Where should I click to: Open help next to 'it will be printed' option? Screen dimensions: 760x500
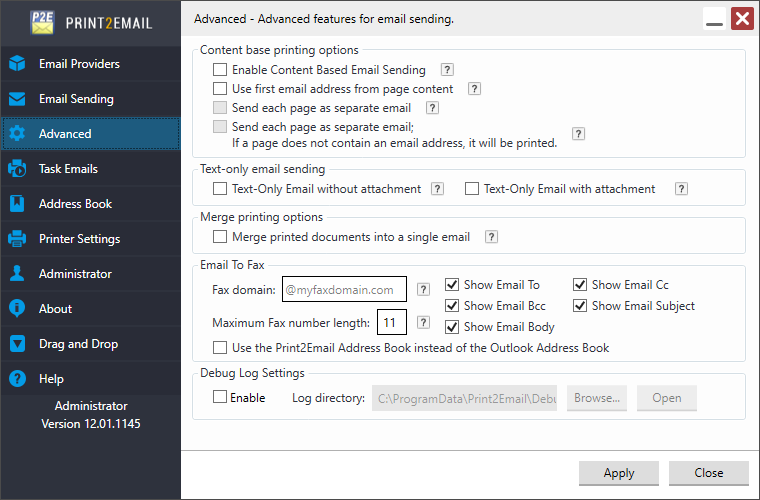578,134
